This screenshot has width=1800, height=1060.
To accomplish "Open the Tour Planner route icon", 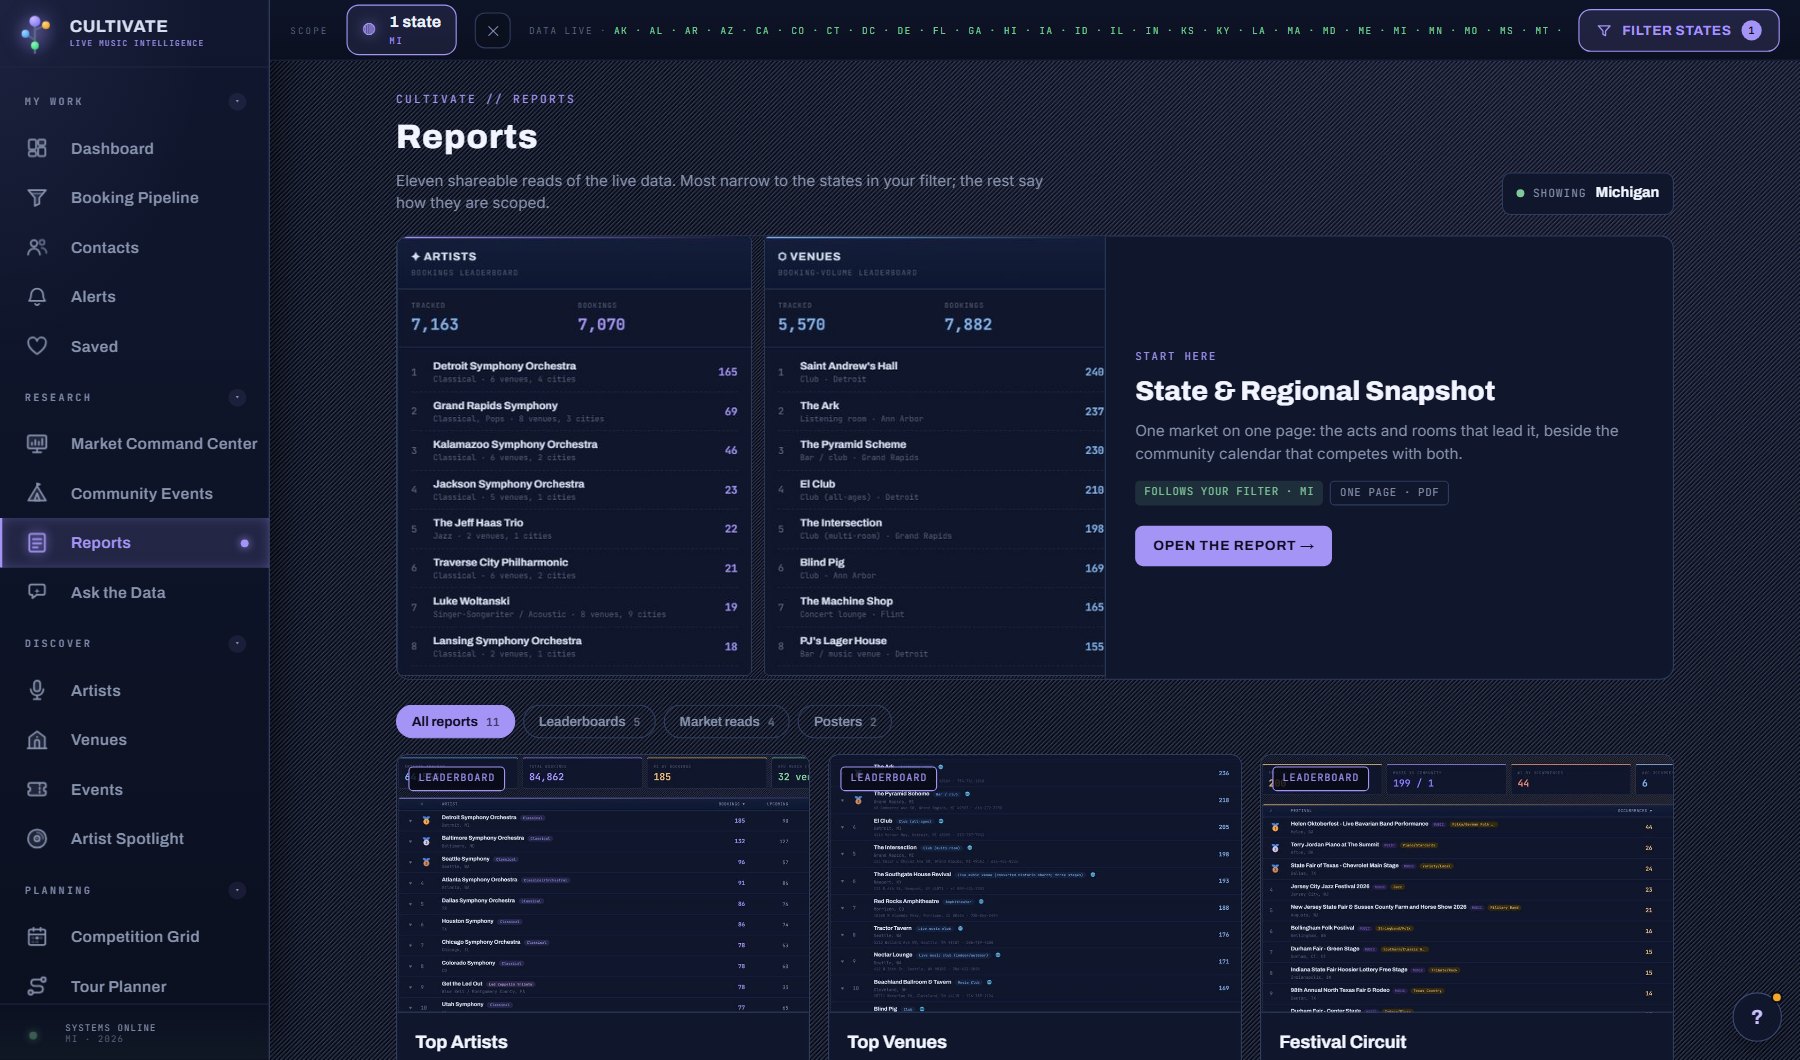I will click(37, 986).
